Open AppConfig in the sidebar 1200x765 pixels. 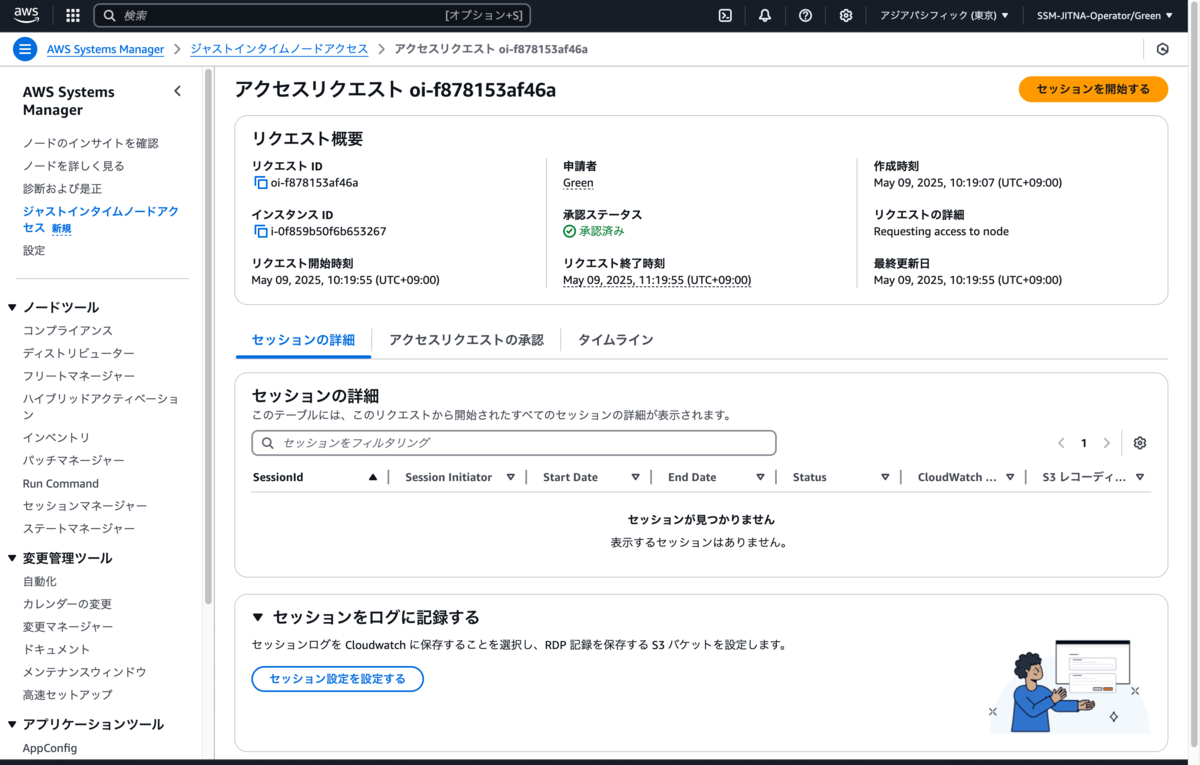pyautogui.click(x=50, y=748)
